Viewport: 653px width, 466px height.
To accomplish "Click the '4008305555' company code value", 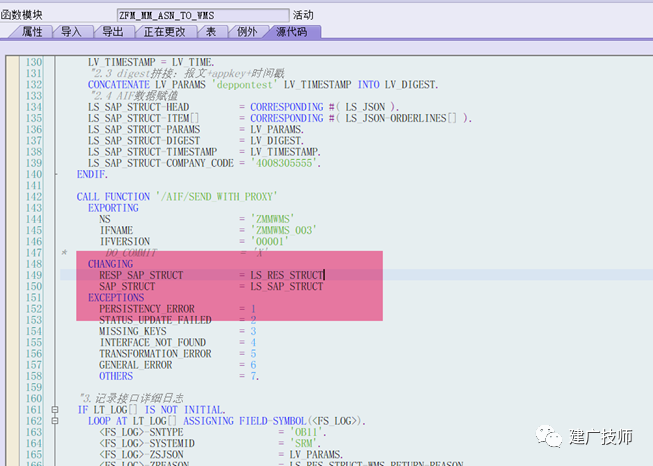I will click(x=285, y=163).
